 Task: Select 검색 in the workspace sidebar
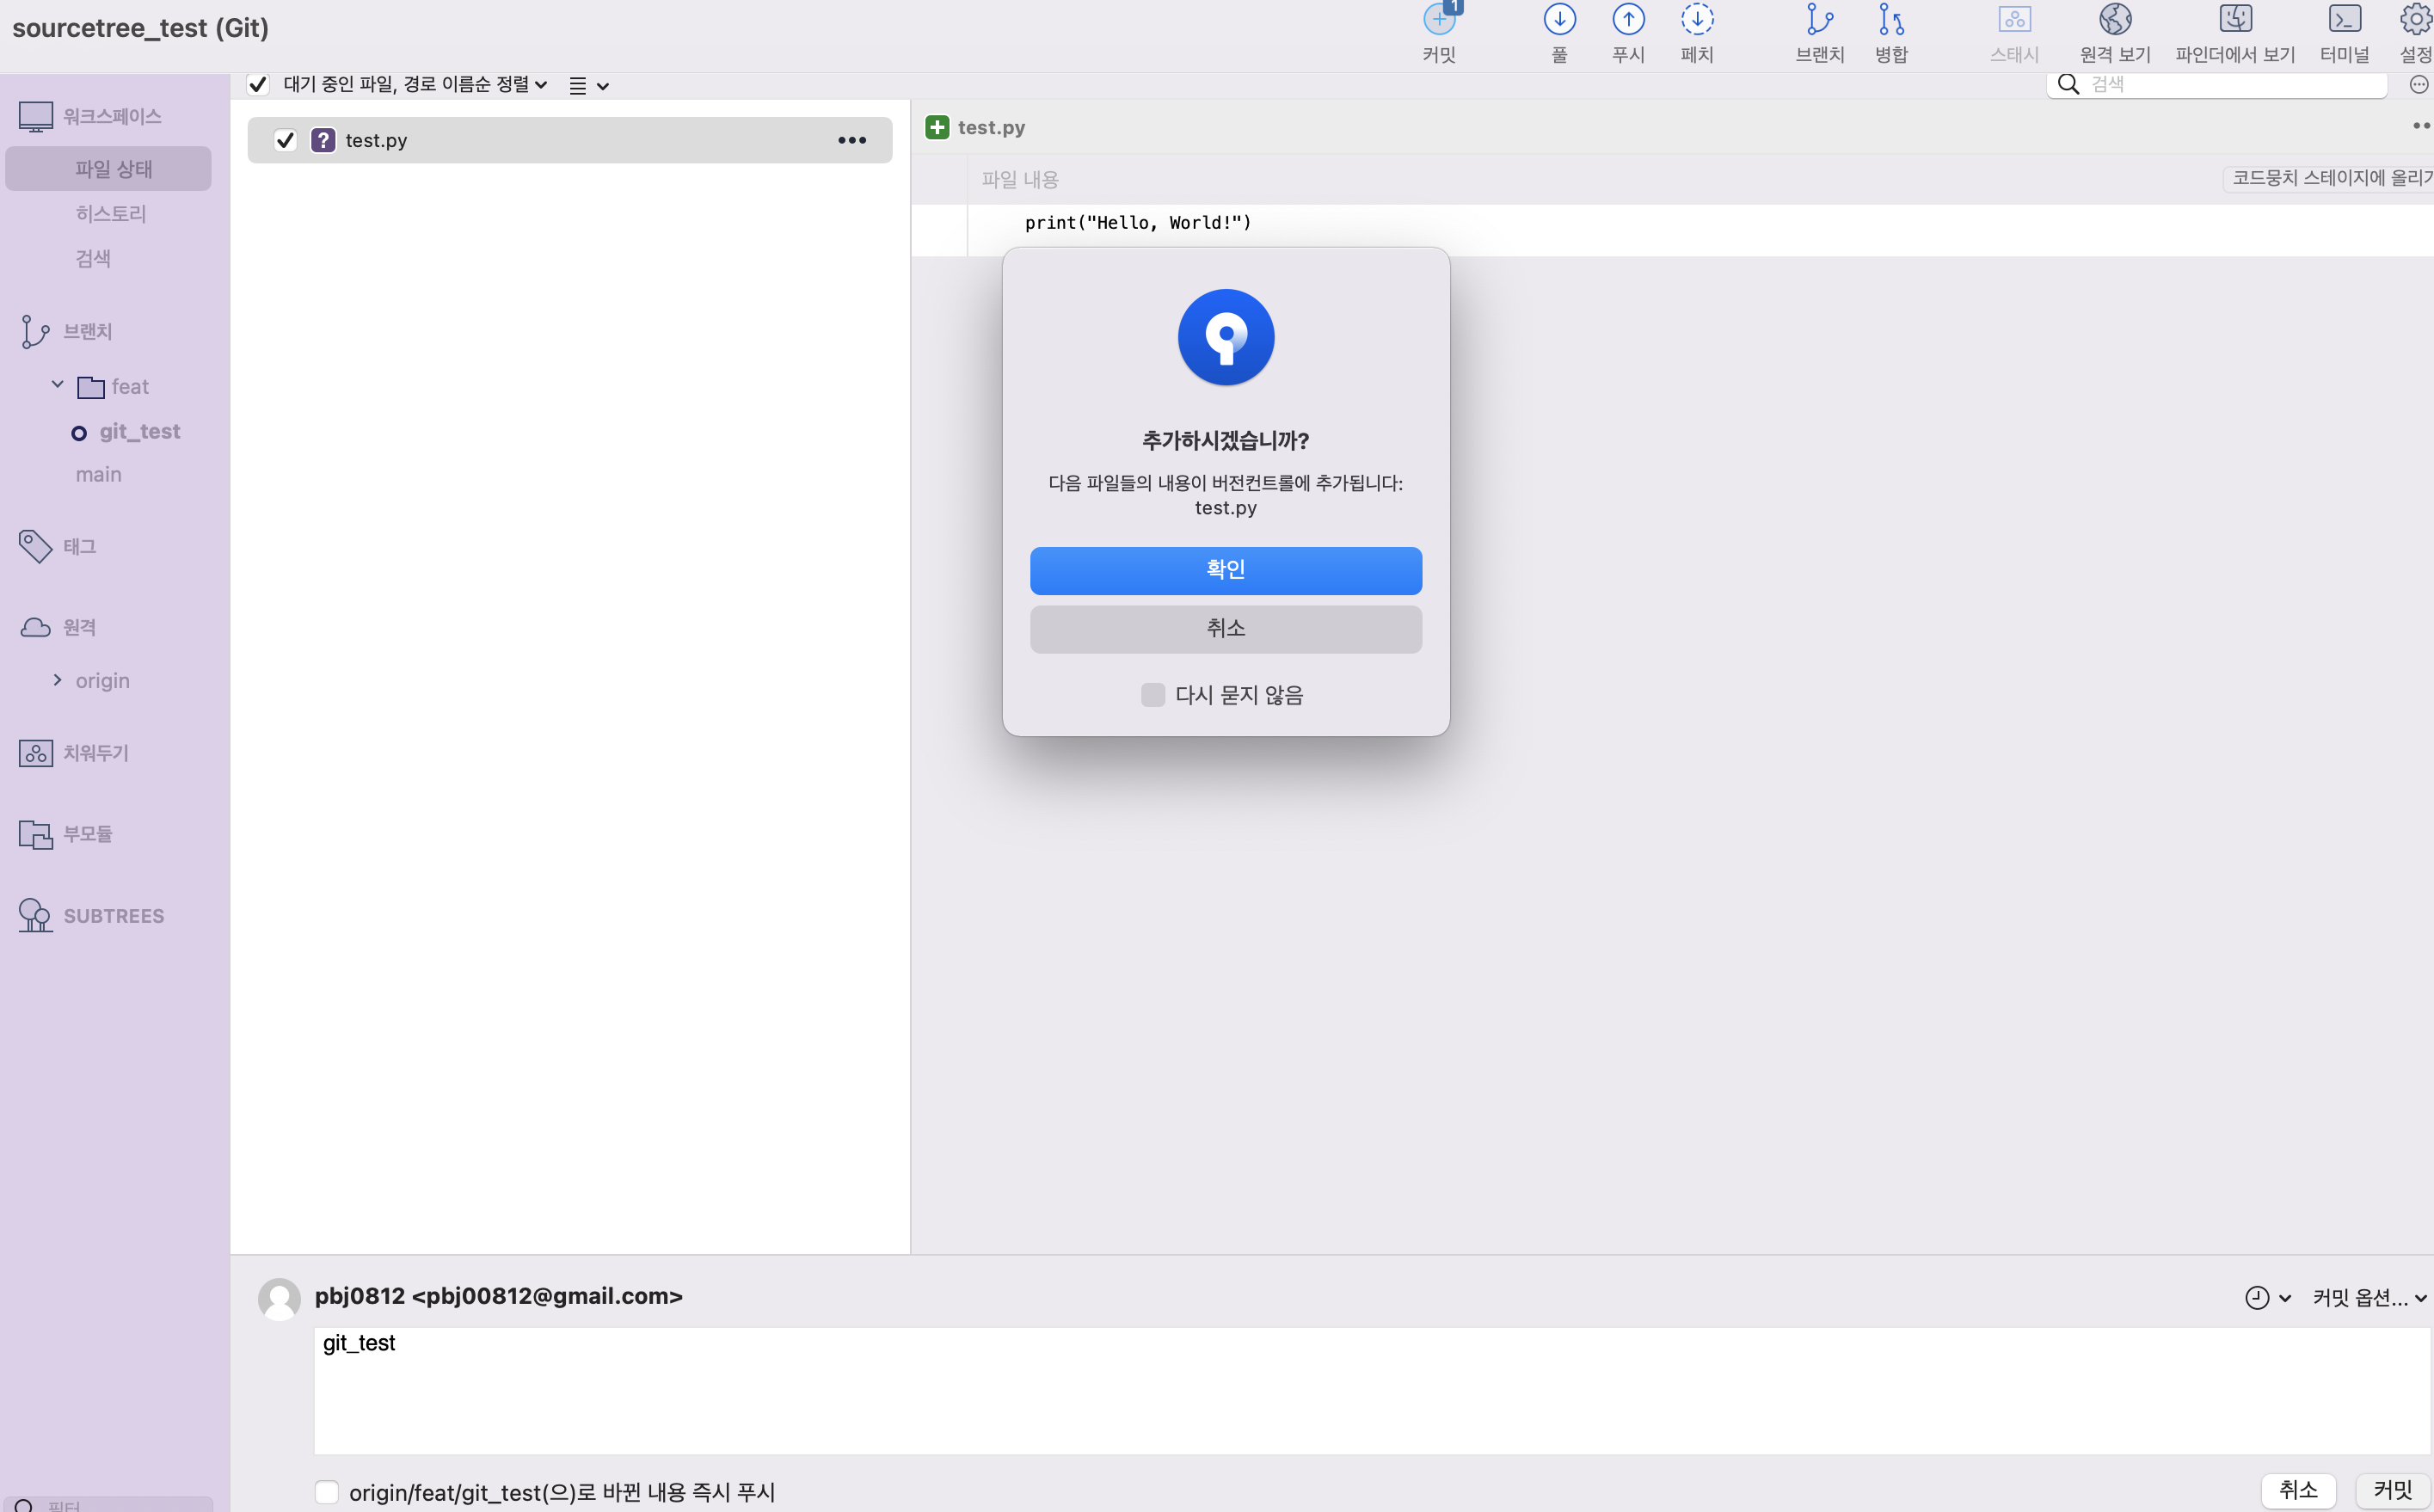93,259
